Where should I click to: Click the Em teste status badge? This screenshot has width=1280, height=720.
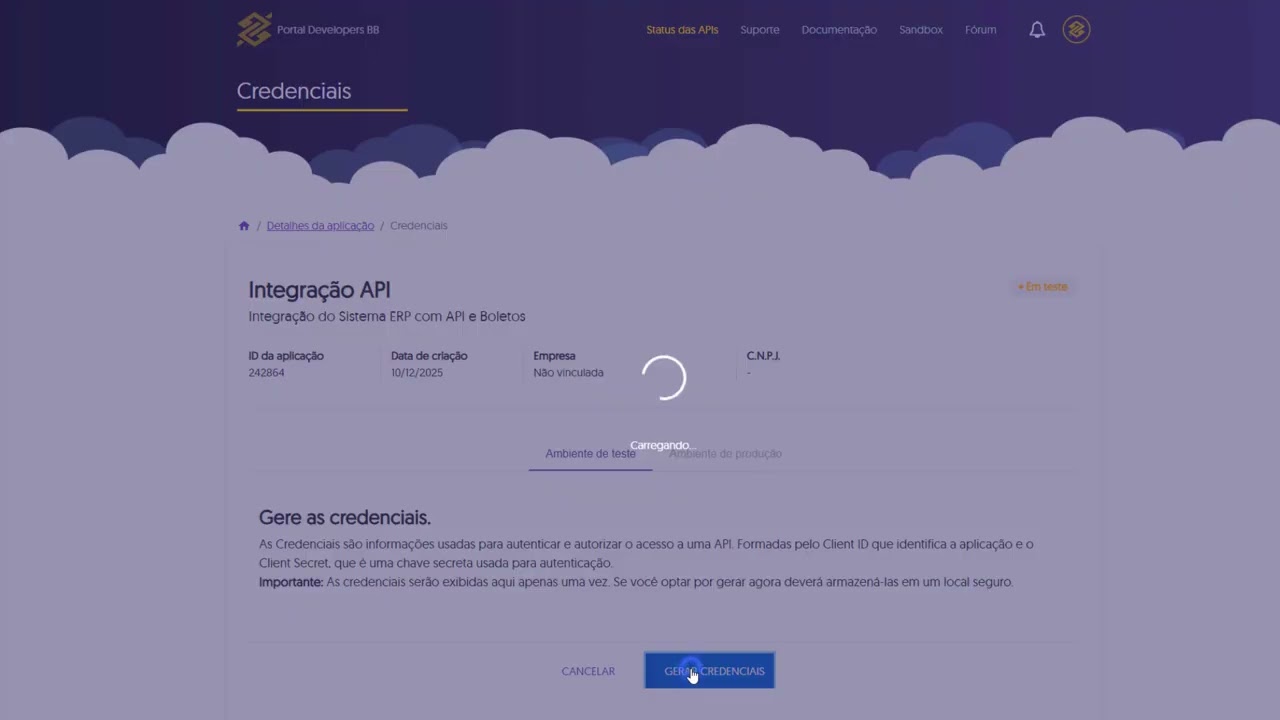1043,287
